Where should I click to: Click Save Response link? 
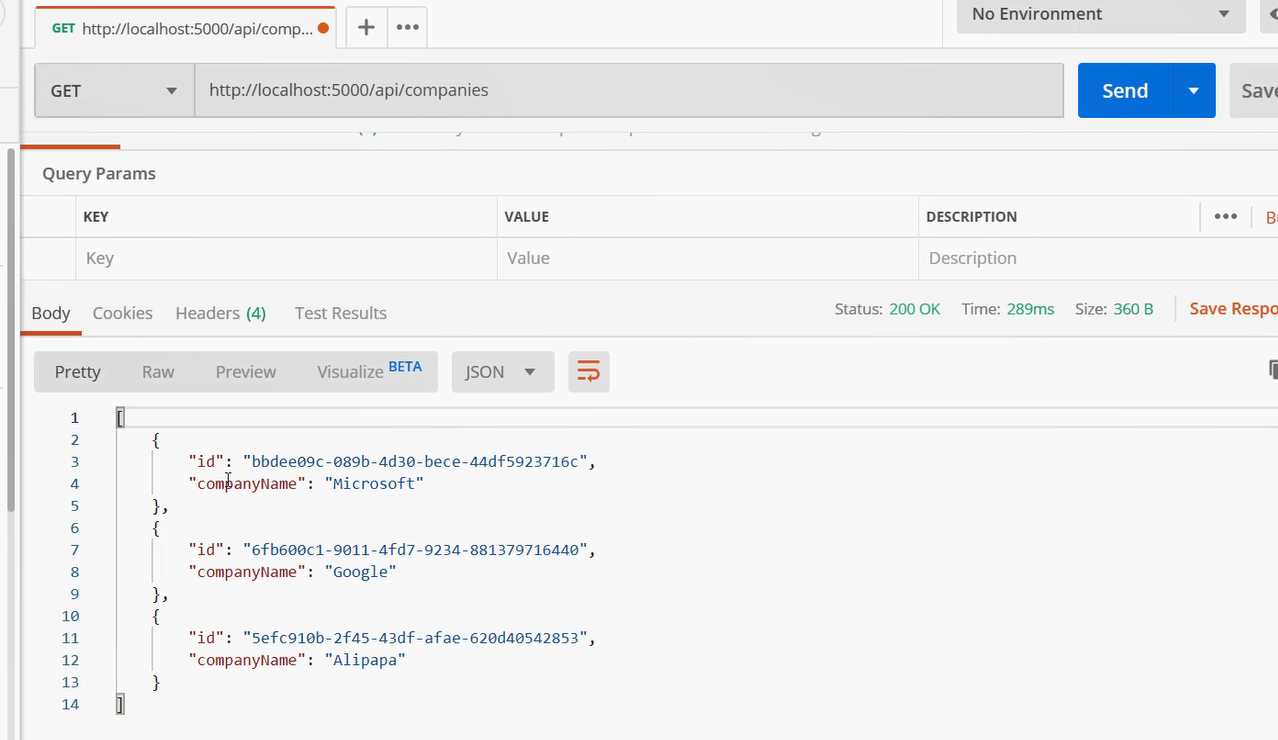(1233, 309)
